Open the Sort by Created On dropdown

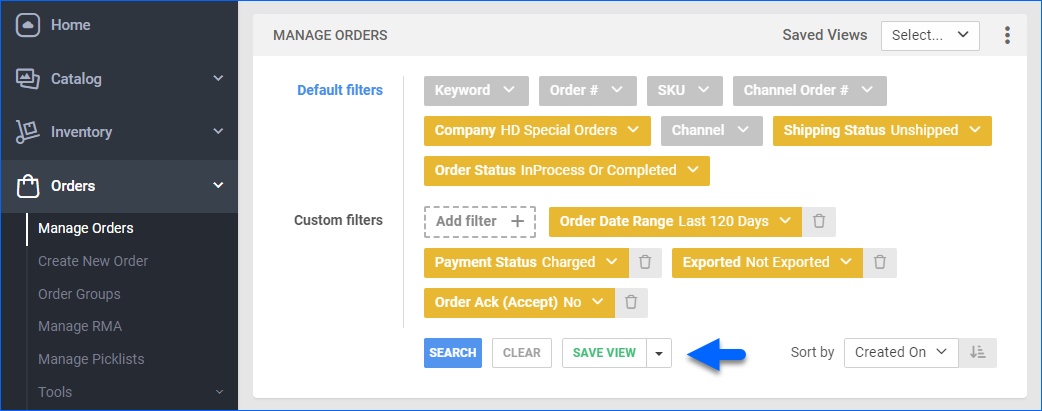coord(900,352)
